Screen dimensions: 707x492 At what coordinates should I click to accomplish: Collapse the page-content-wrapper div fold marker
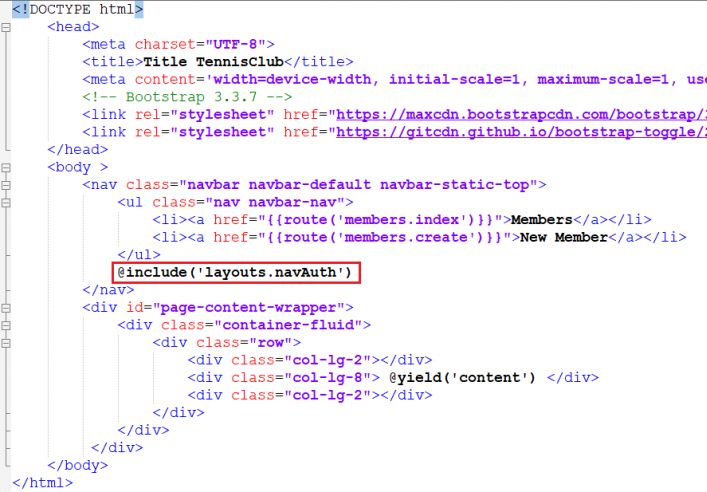tap(6, 307)
